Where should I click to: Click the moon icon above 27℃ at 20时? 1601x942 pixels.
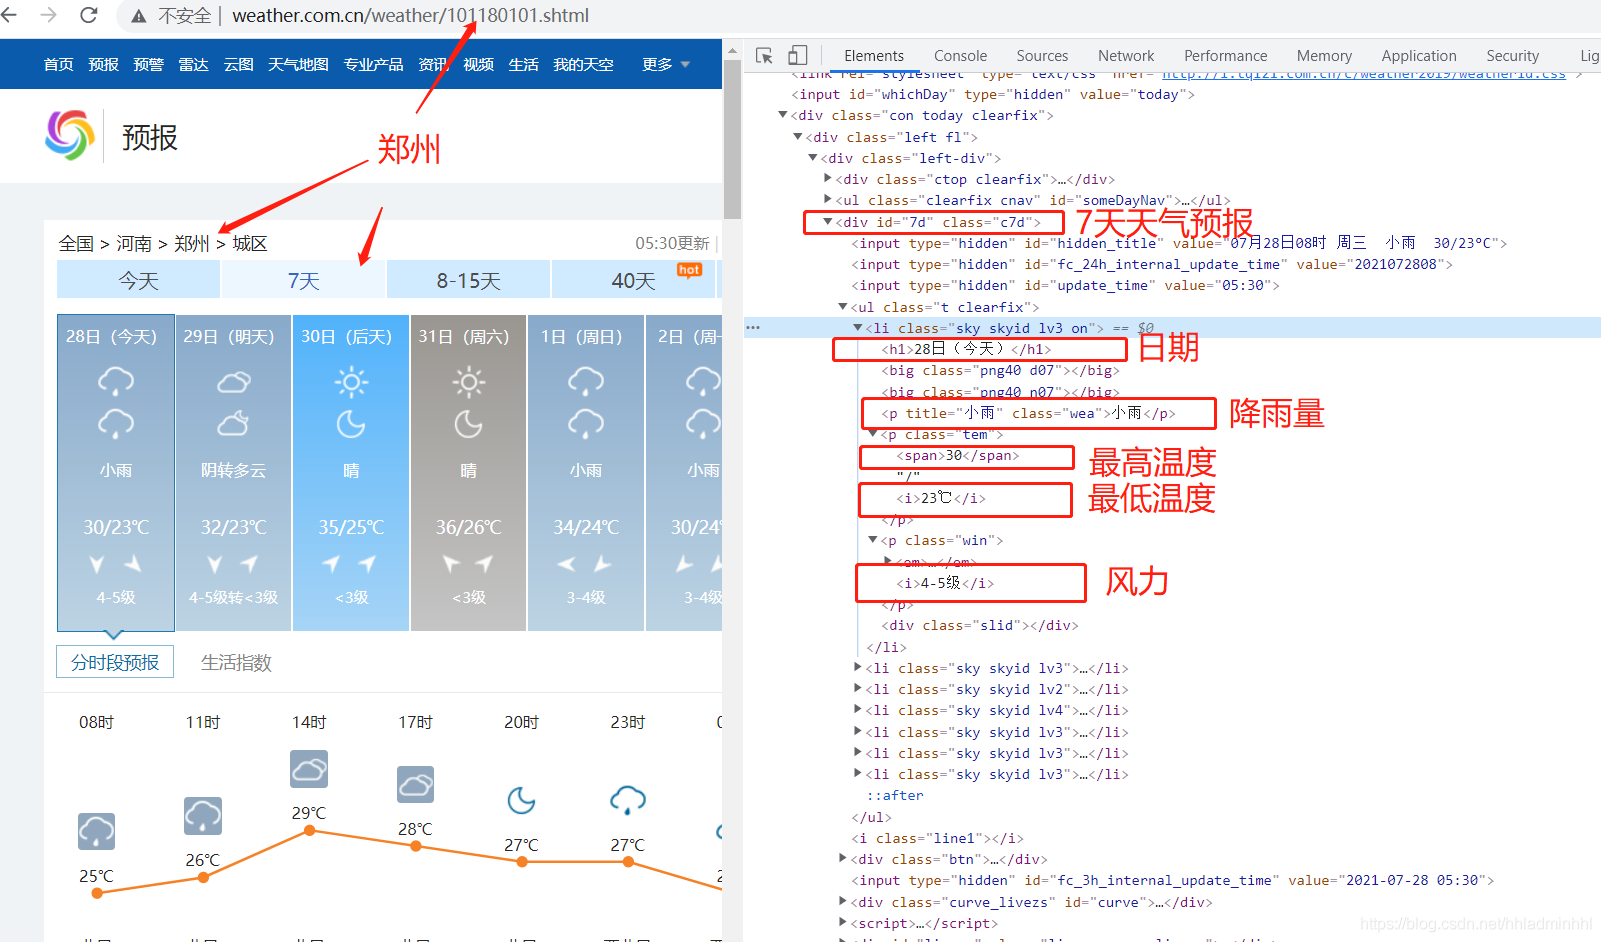tap(521, 800)
